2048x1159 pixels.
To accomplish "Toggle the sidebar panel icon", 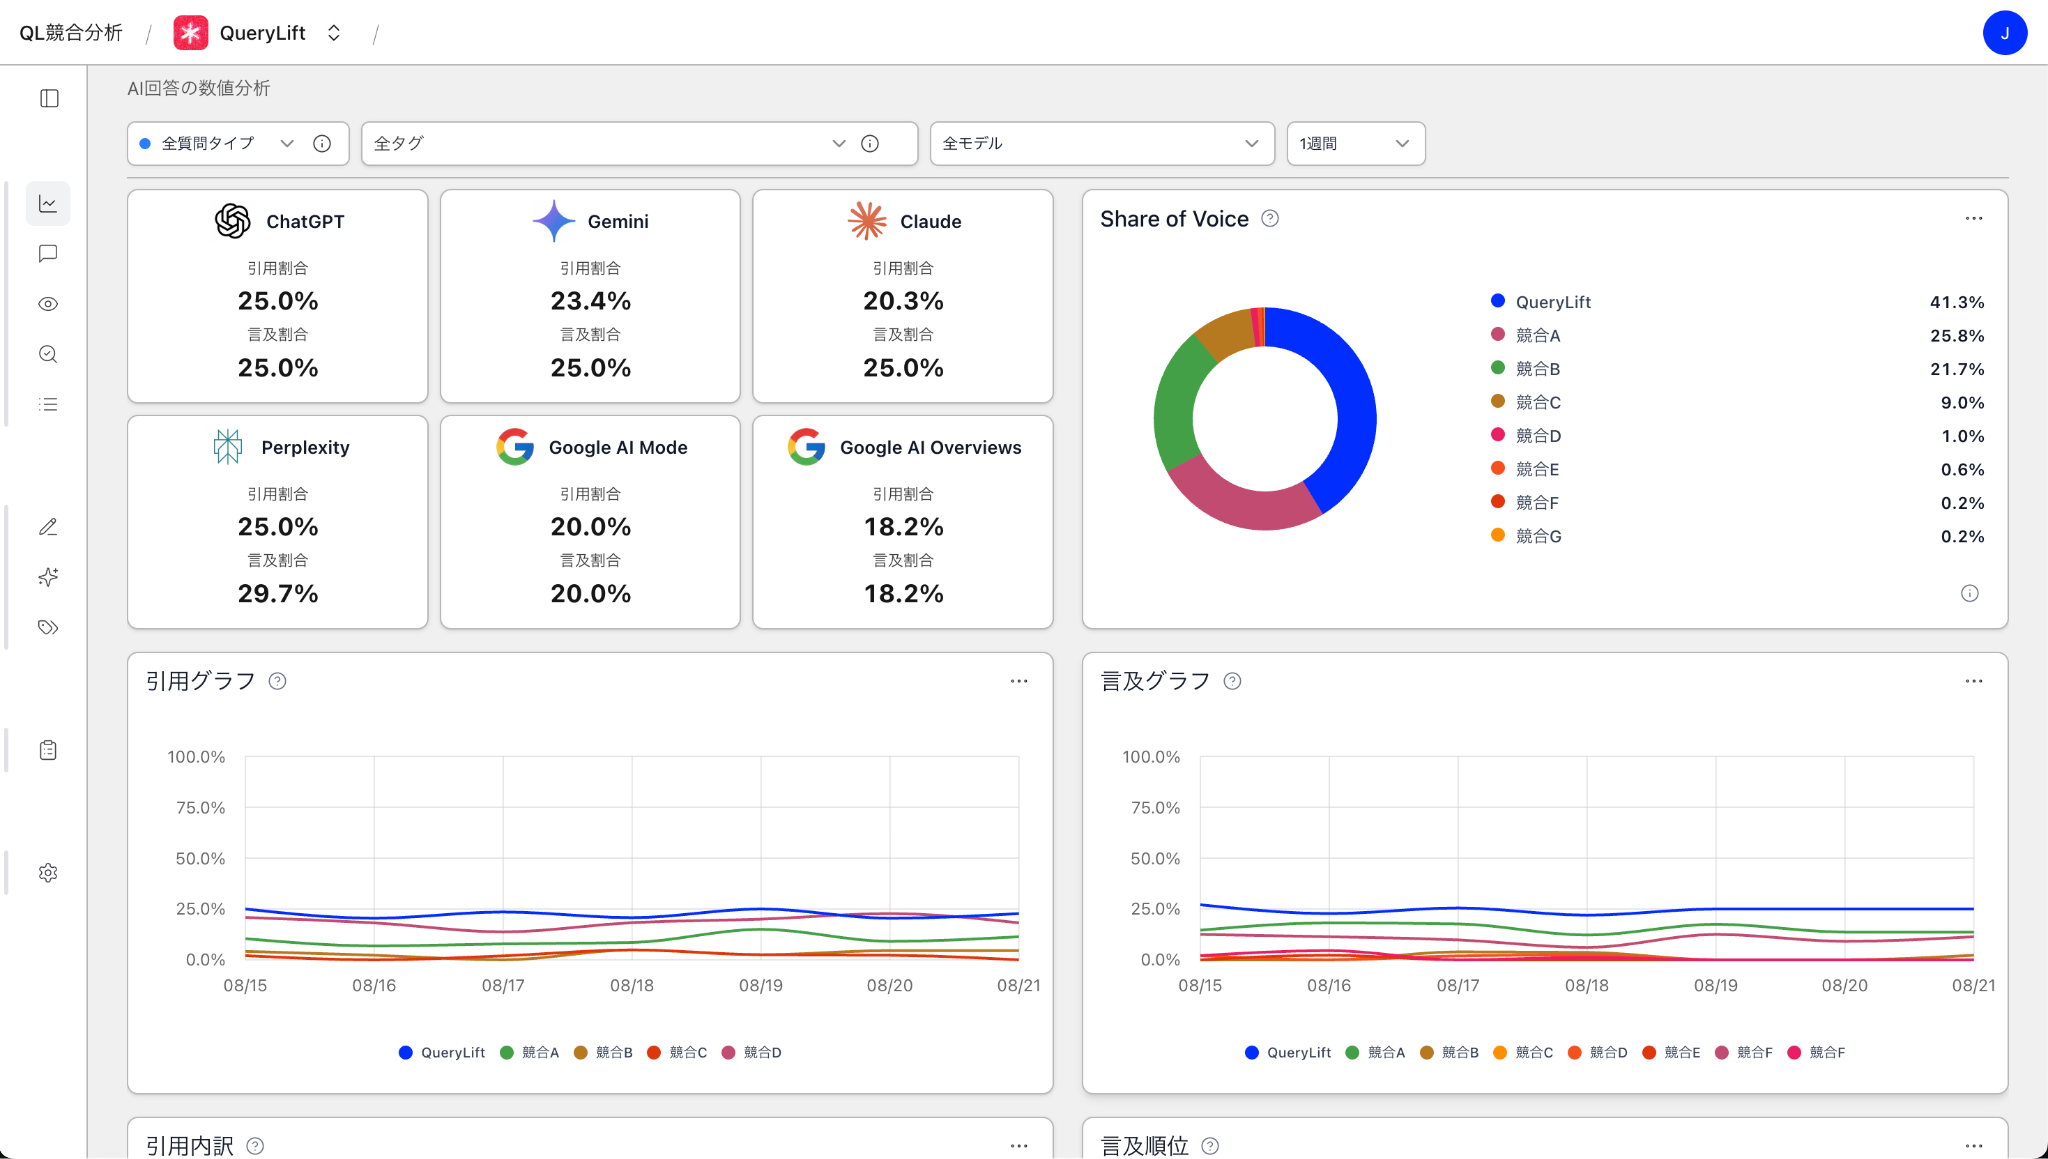I will tap(49, 98).
